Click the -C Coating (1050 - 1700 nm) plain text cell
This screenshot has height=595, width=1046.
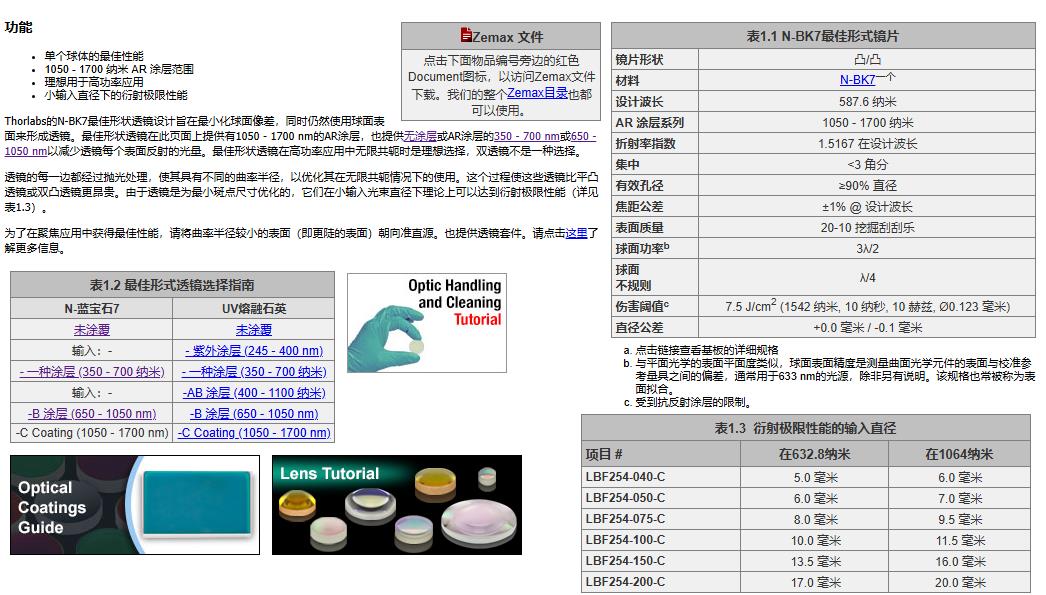pyautogui.click(x=91, y=433)
